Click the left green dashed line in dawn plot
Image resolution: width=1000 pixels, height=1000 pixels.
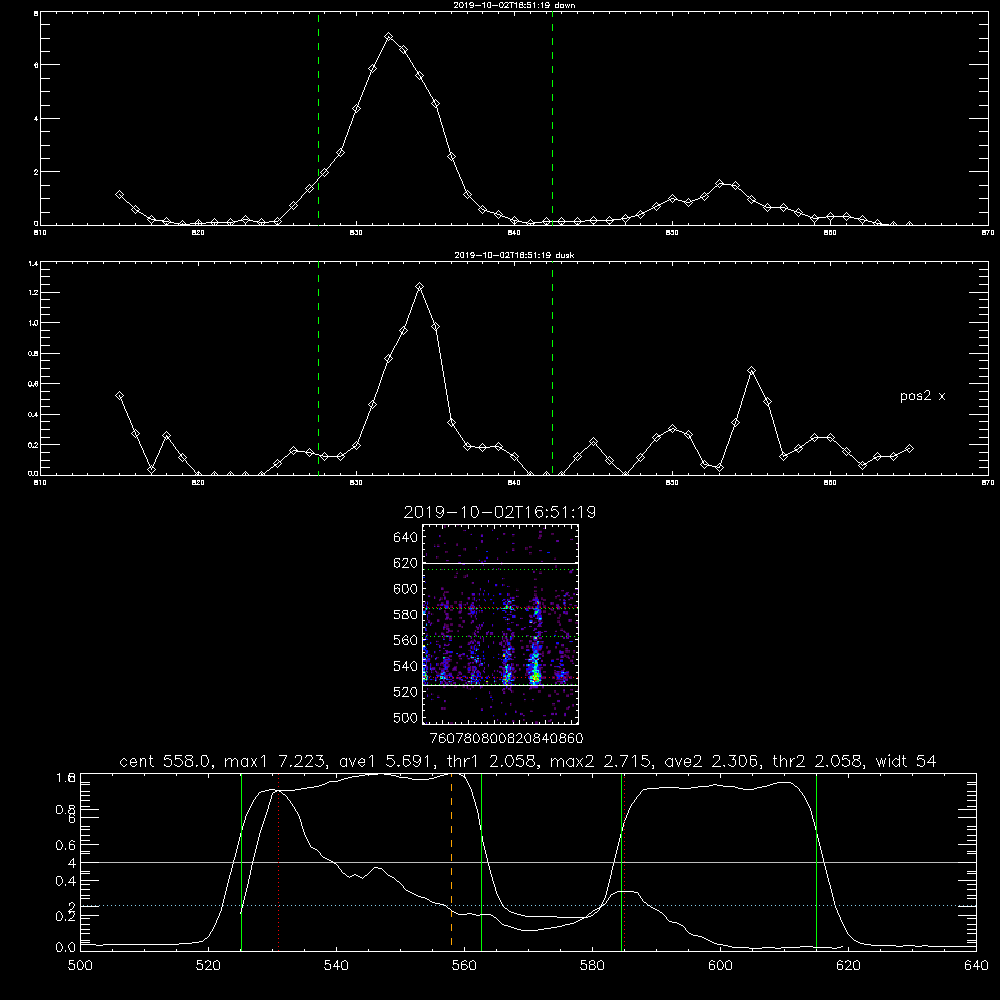pyautogui.click(x=318, y=119)
